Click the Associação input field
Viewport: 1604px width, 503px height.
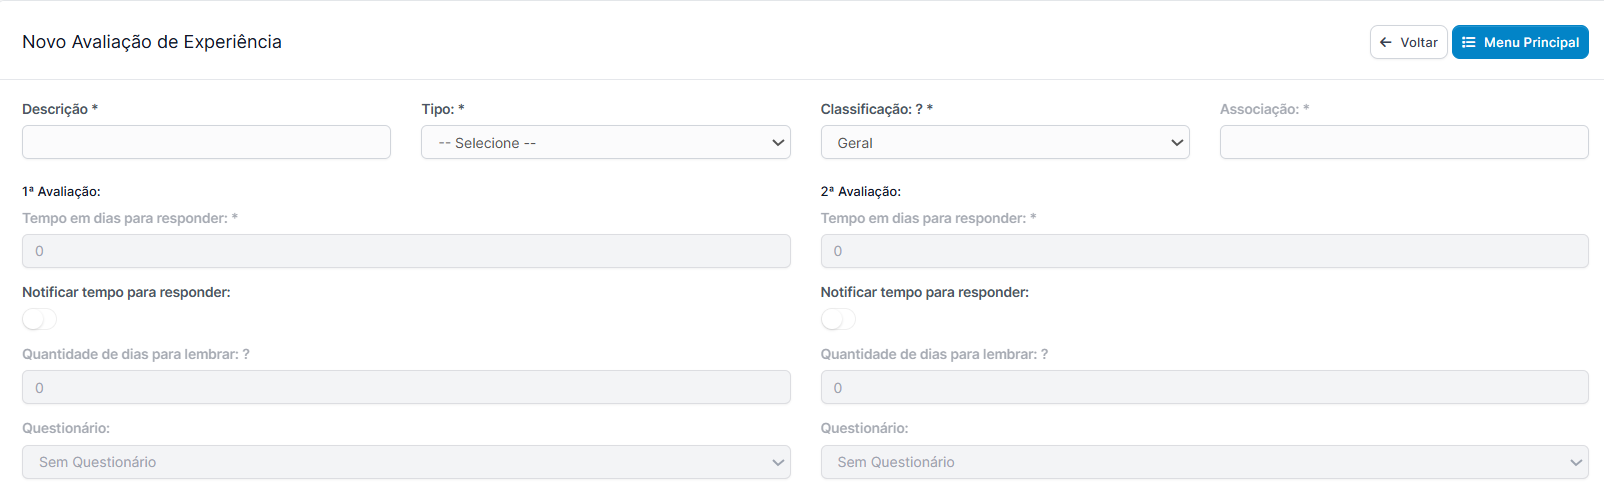click(1404, 142)
